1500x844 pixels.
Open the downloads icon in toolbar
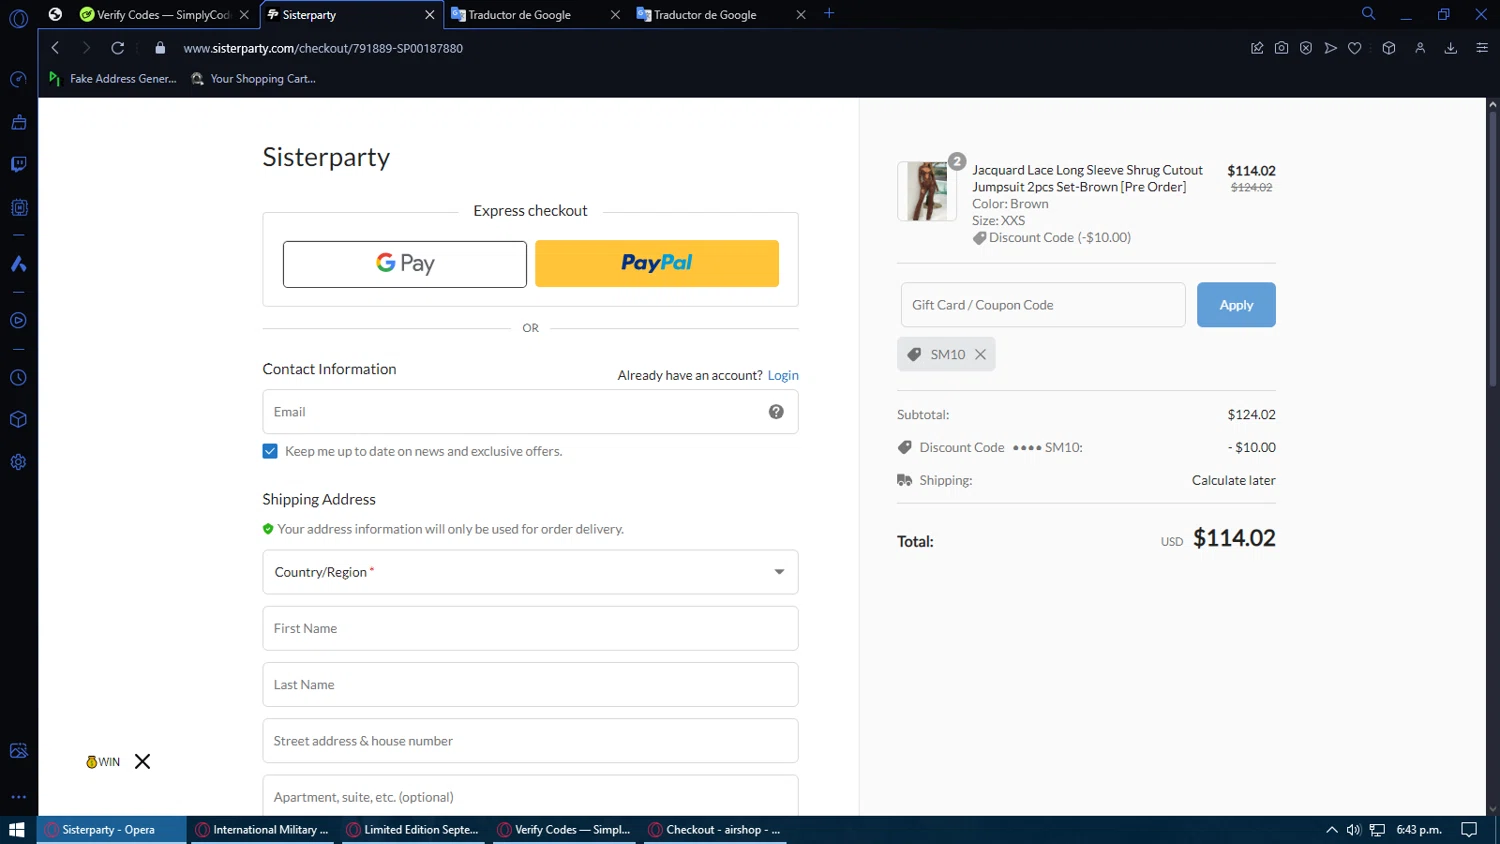point(1450,48)
